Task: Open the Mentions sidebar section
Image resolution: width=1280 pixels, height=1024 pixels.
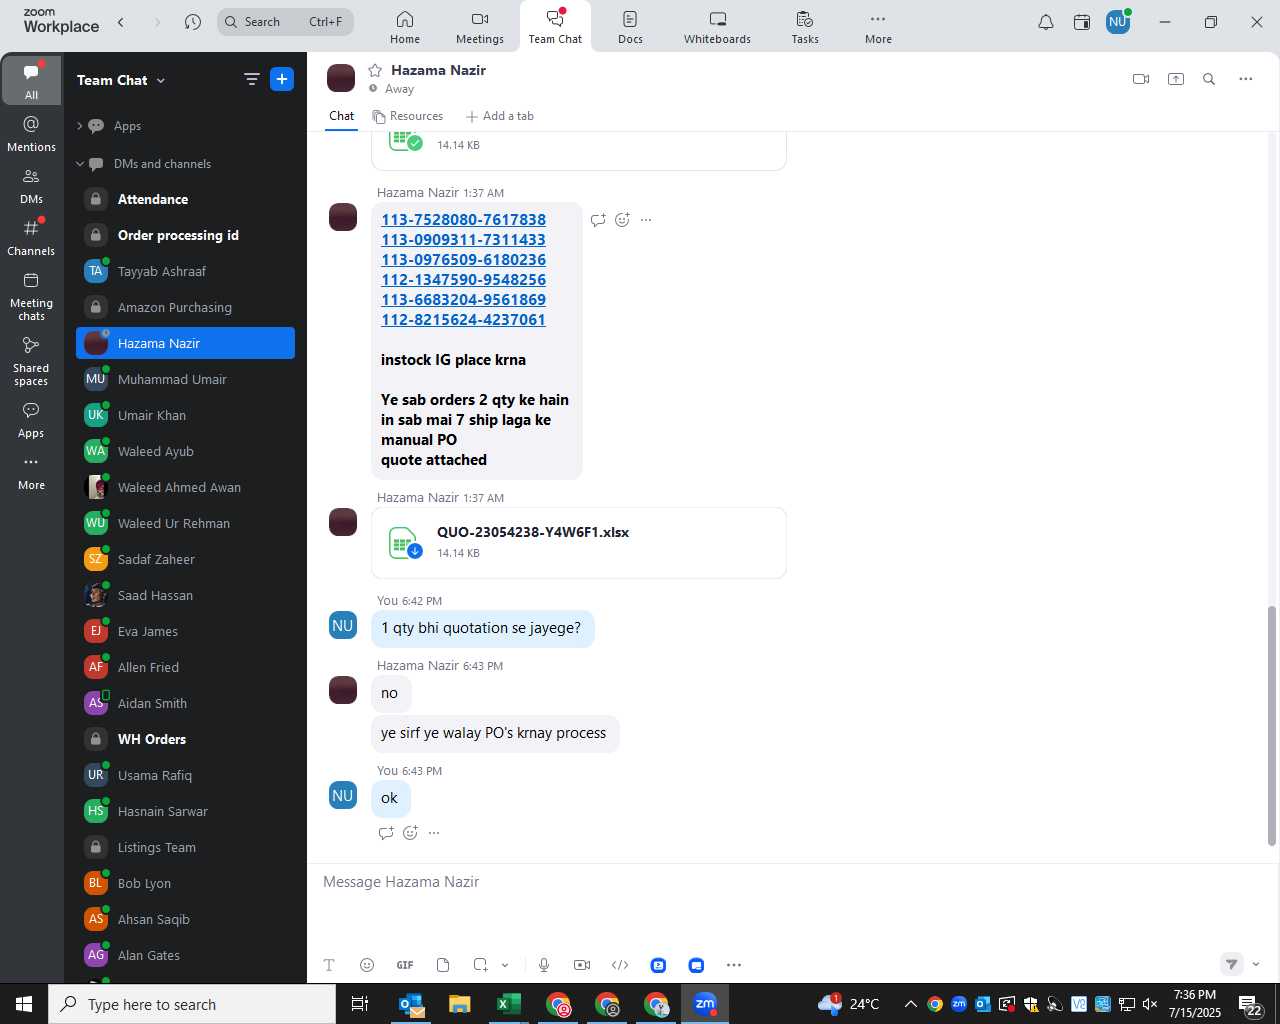Action: [x=31, y=134]
